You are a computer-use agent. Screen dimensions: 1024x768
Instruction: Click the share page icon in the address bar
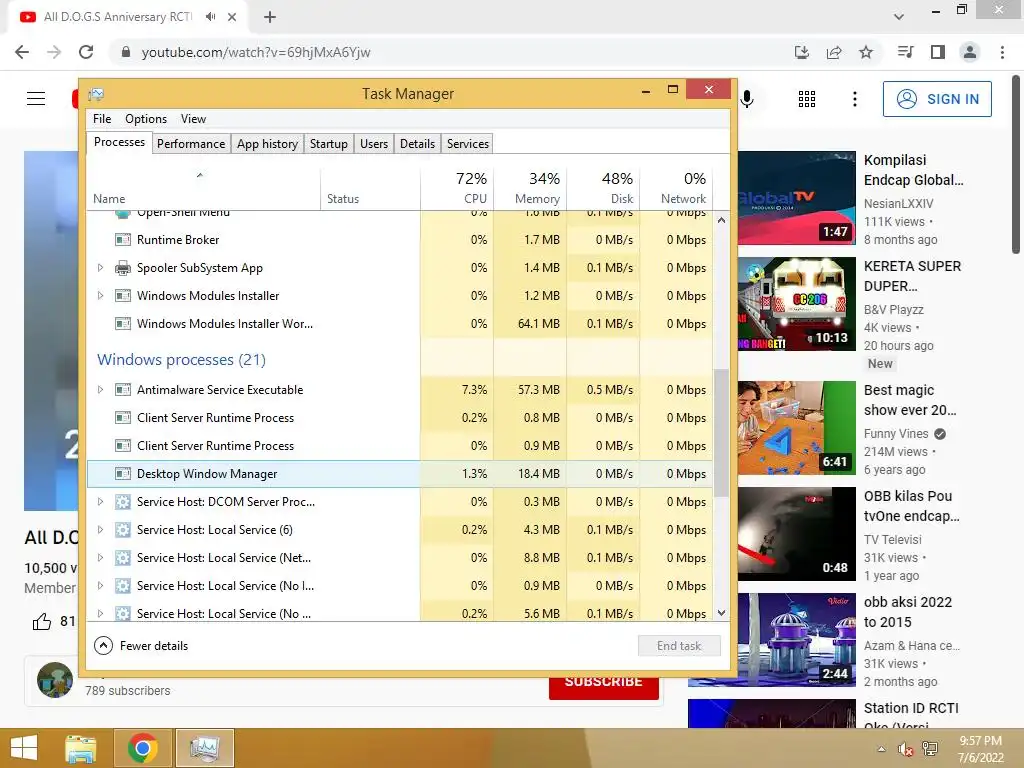[834, 52]
